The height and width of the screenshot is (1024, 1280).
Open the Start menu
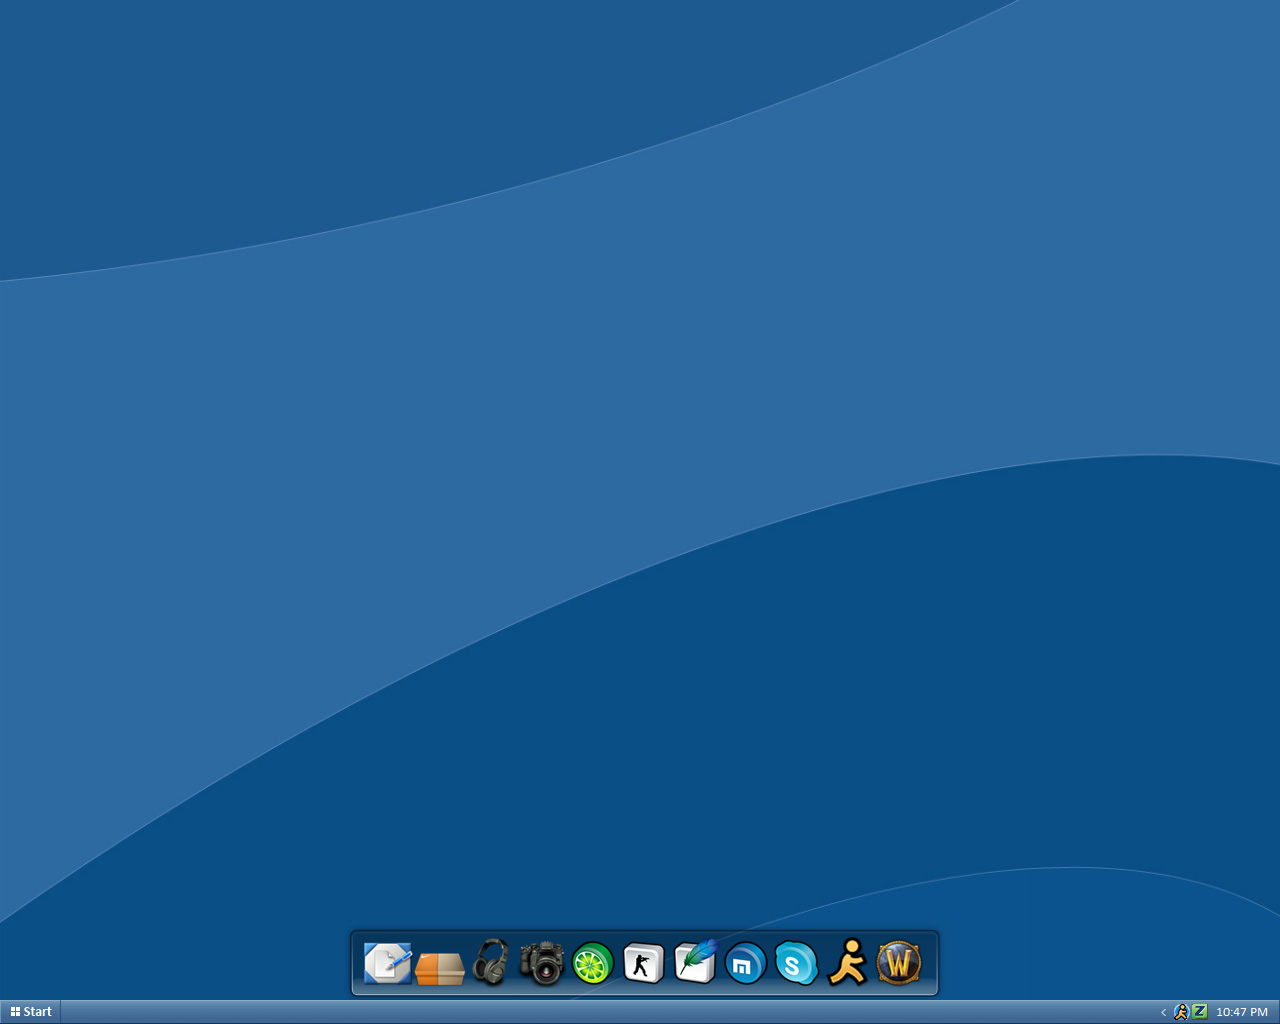31,1012
